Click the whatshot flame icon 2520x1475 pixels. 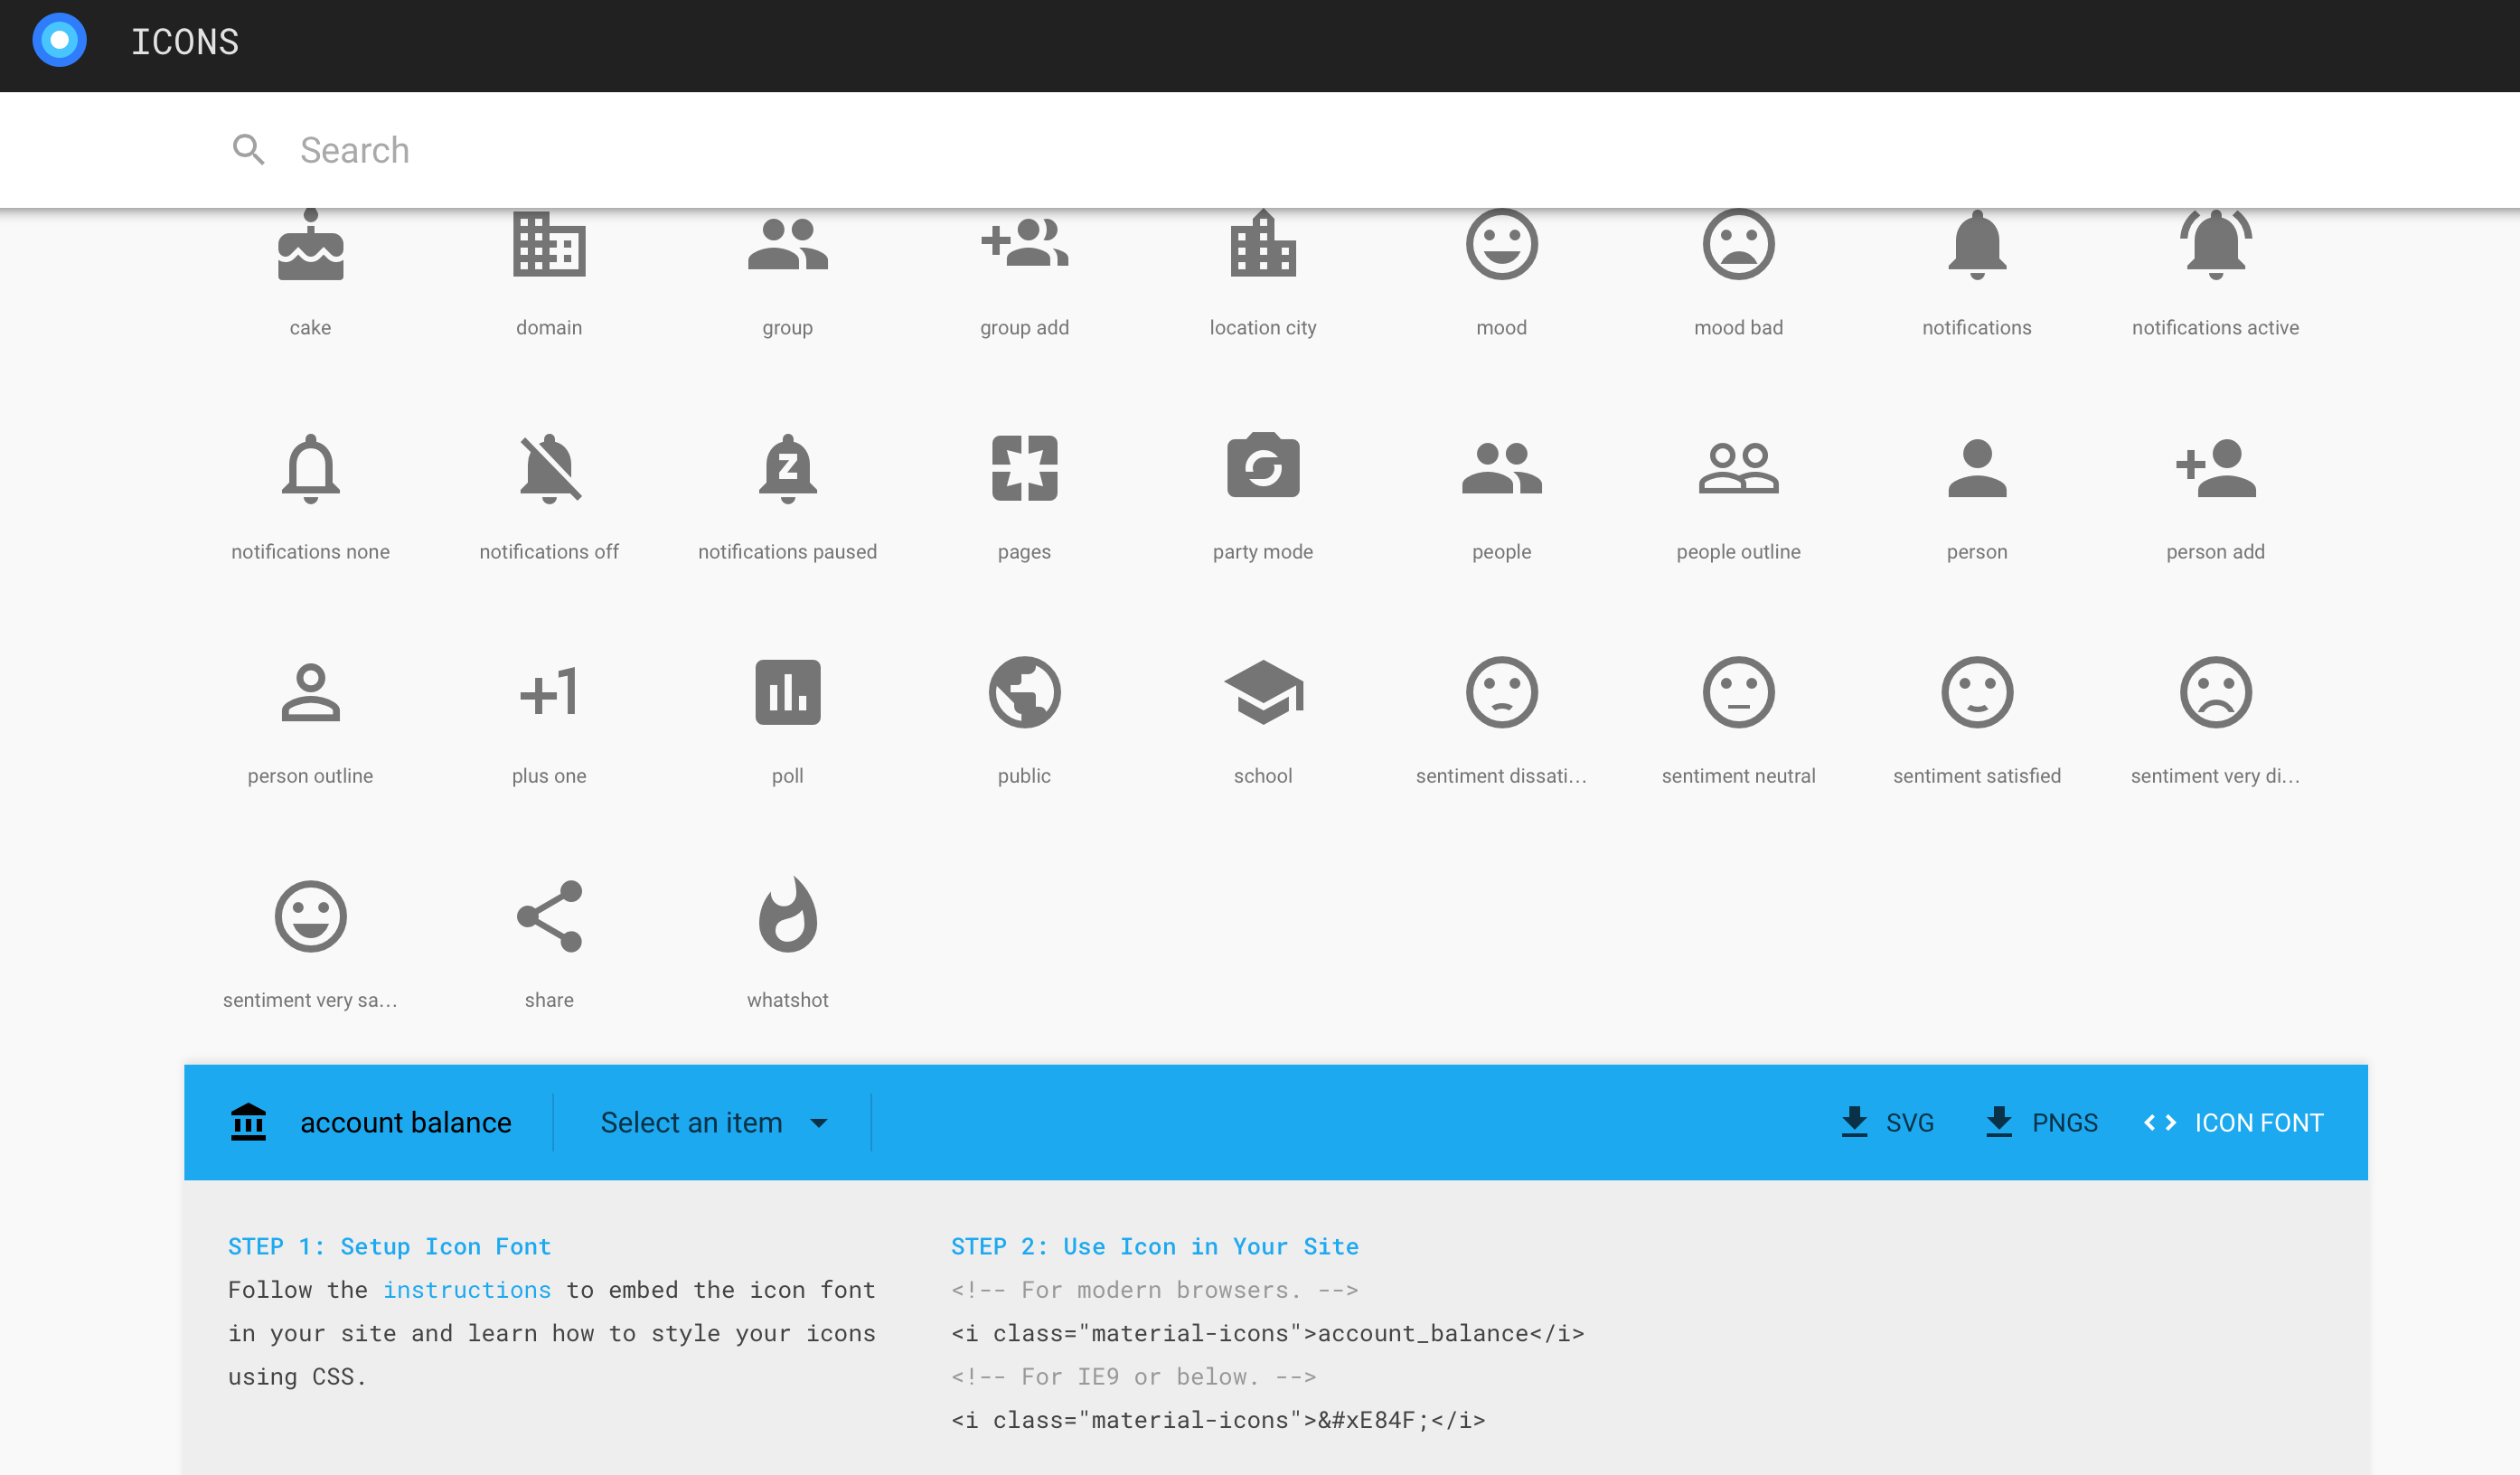point(788,914)
